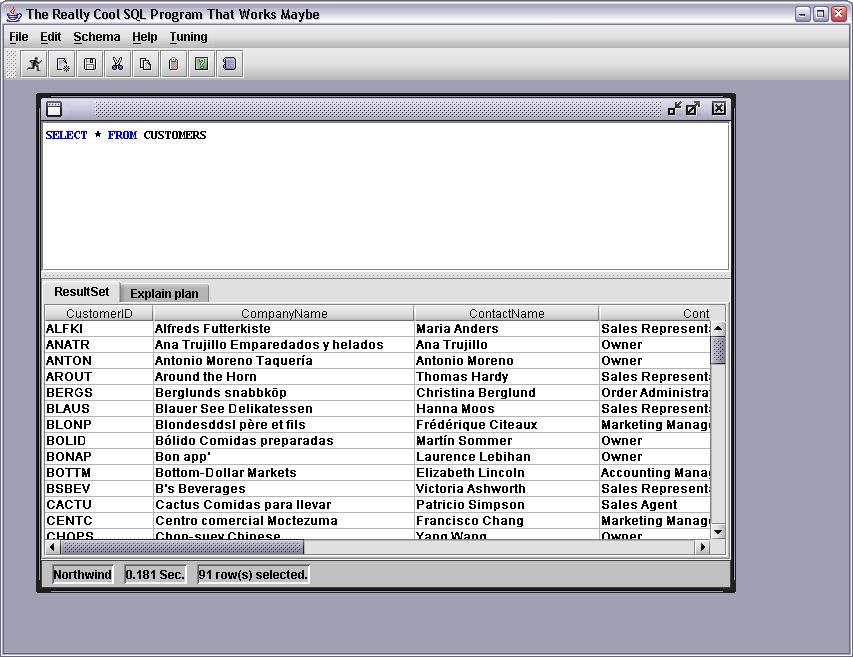
Task: Iconify the internal query window
Action: click(674, 109)
